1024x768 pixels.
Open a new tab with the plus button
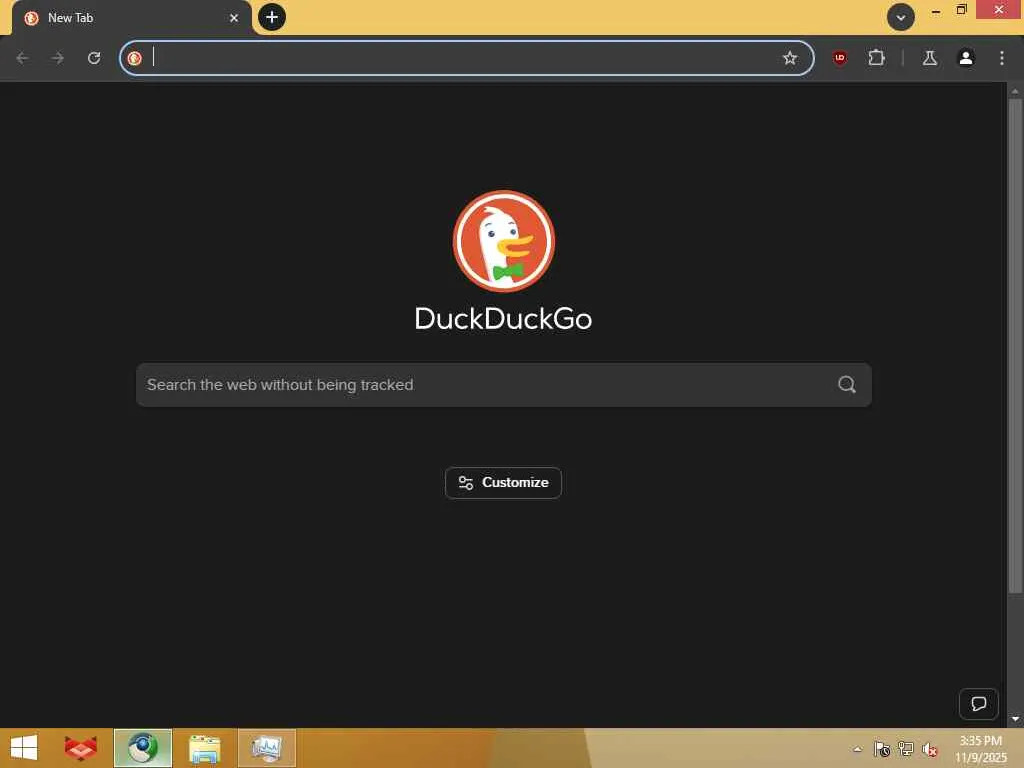(272, 17)
